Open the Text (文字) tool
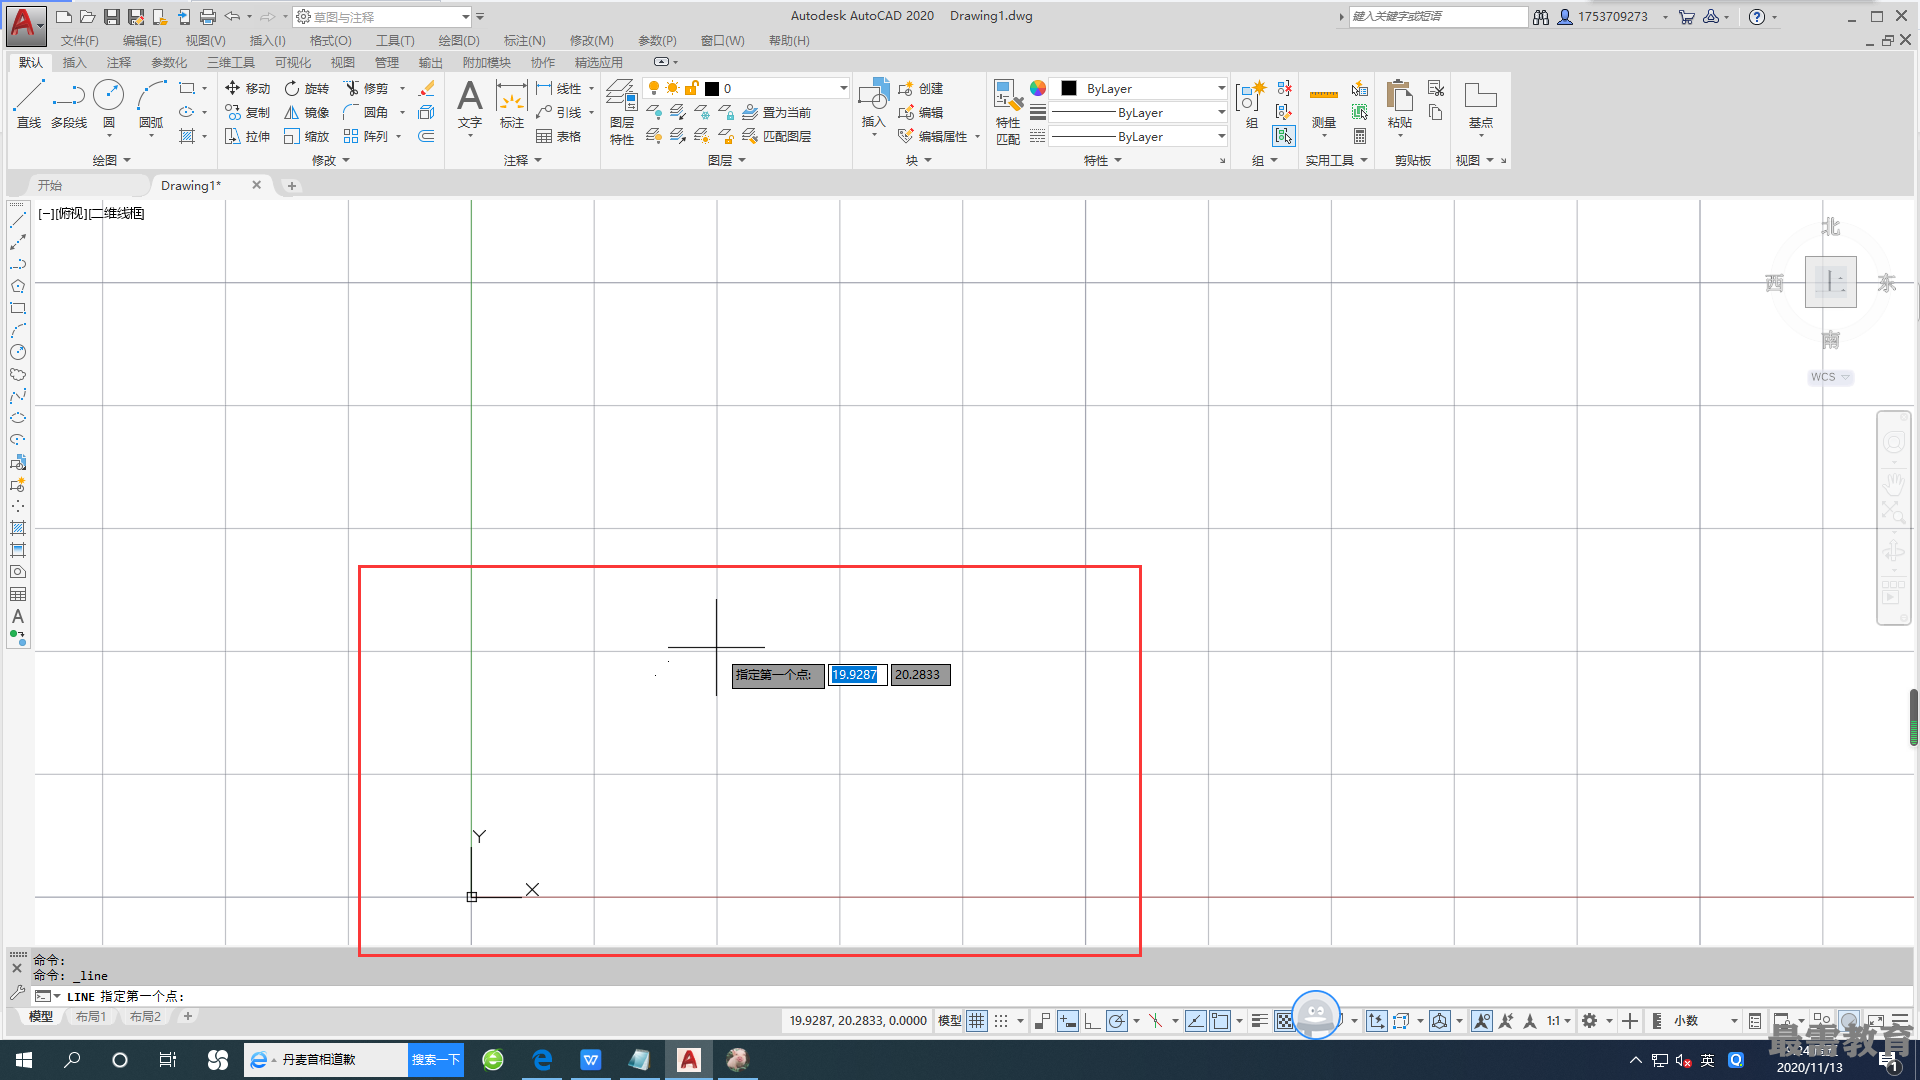This screenshot has height=1080, width=1920. (470, 105)
